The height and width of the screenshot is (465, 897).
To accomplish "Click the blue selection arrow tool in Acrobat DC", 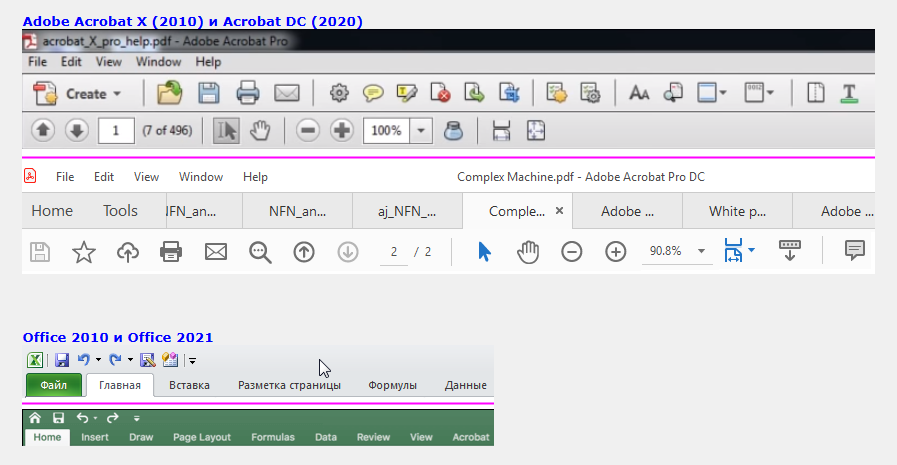I will [x=484, y=252].
